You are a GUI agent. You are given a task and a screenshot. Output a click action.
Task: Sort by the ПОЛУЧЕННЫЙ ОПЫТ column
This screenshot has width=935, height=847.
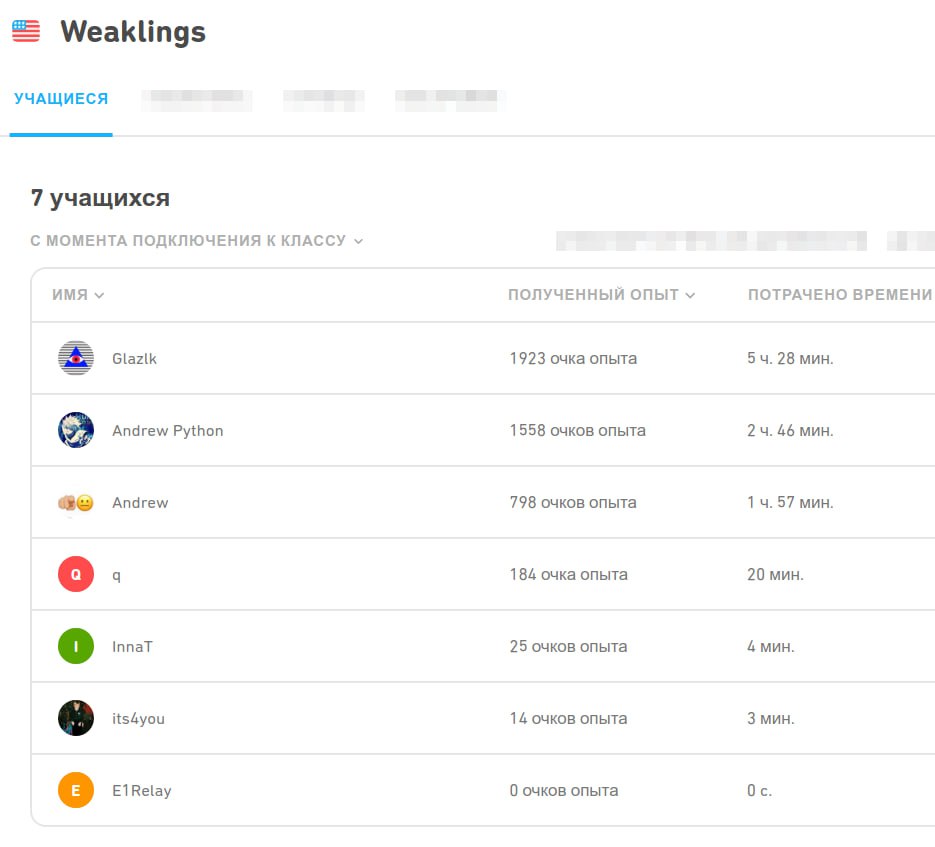(601, 295)
